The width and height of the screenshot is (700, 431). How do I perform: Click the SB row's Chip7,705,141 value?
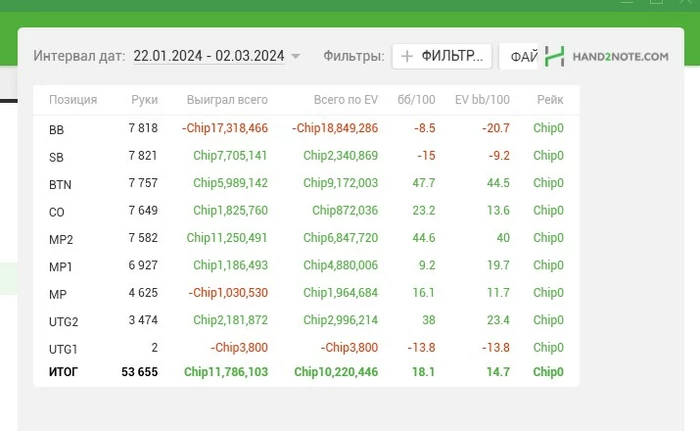pyautogui.click(x=230, y=155)
